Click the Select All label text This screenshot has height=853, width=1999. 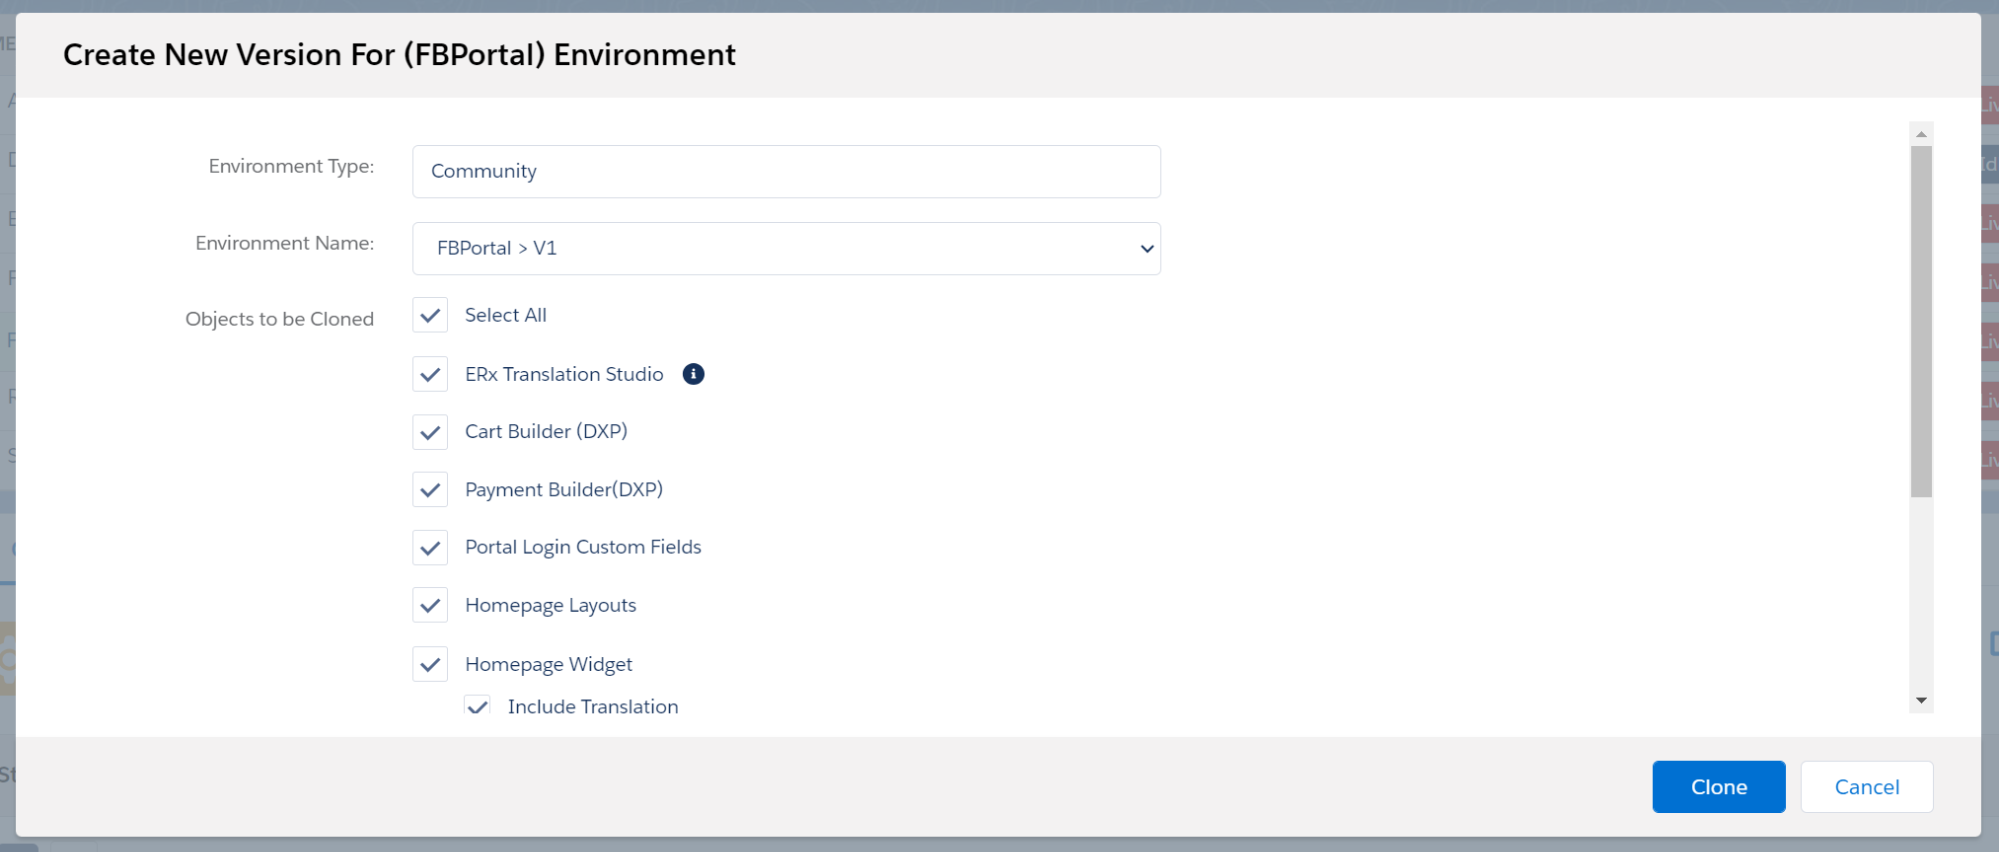(505, 316)
